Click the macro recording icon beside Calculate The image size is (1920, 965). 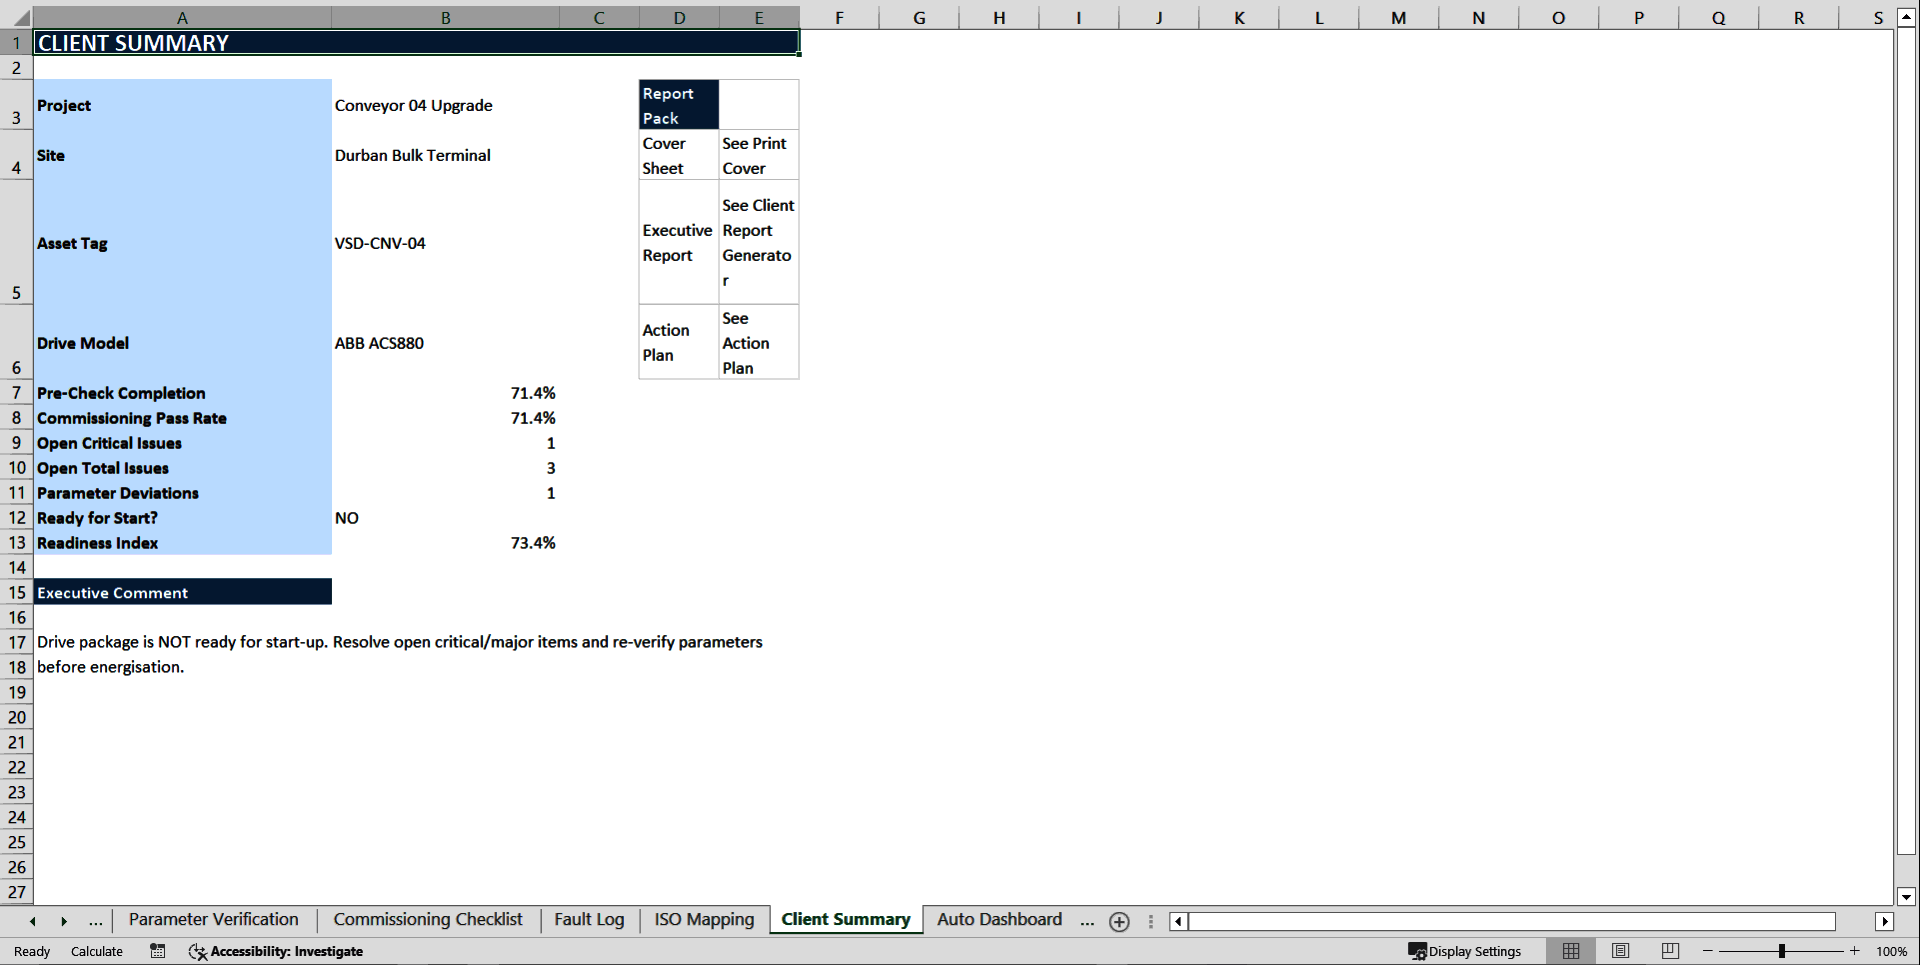157,951
